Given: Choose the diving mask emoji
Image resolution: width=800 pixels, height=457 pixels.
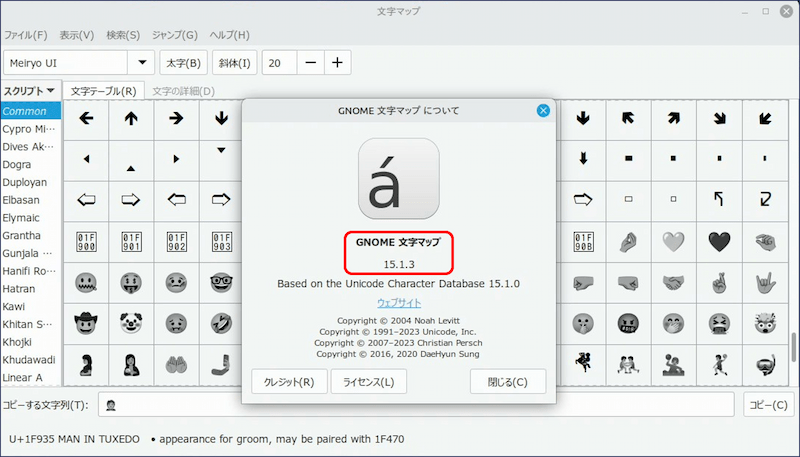Looking at the screenshot, I should [765, 362].
